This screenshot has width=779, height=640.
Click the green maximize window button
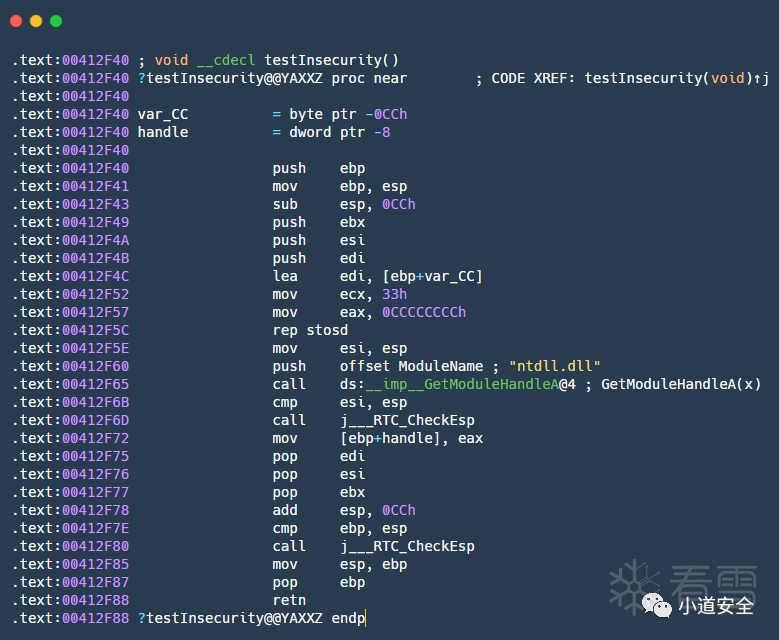pos(56,20)
